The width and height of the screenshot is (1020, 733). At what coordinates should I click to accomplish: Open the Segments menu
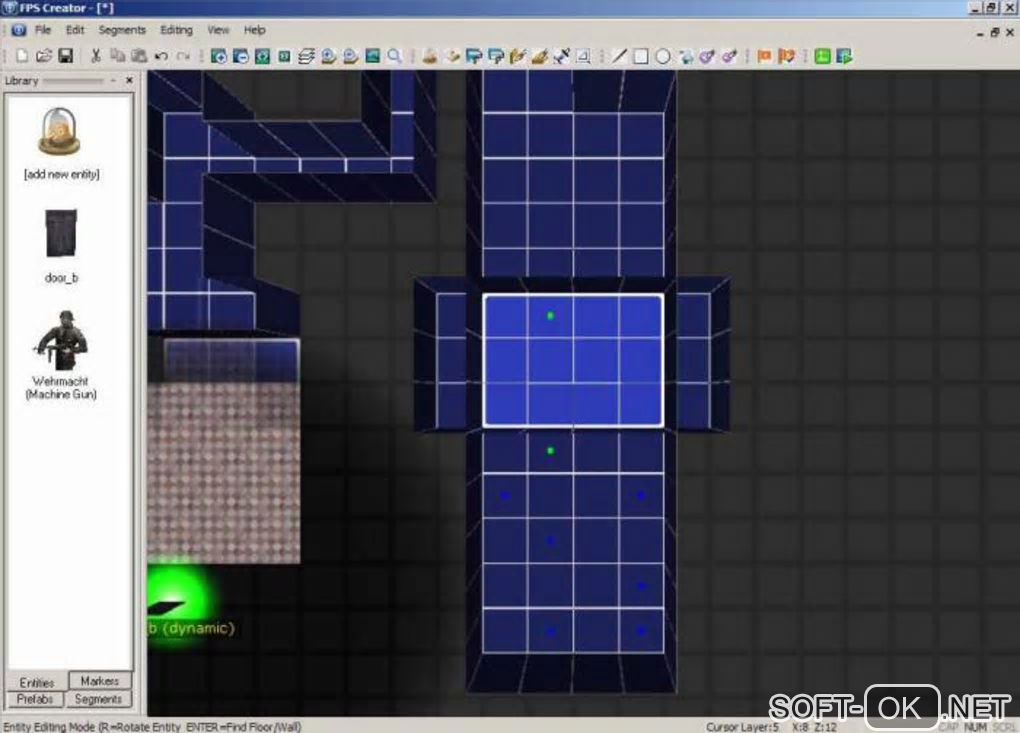click(x=122, y=30)
